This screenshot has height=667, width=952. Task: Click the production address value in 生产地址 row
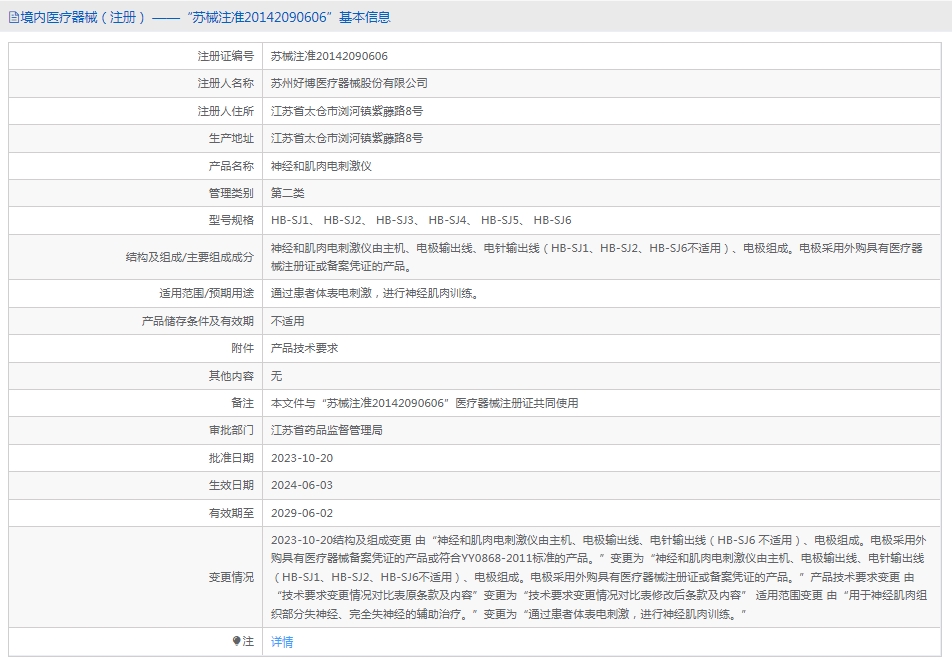pyautogui.click(x=346, y=138)
